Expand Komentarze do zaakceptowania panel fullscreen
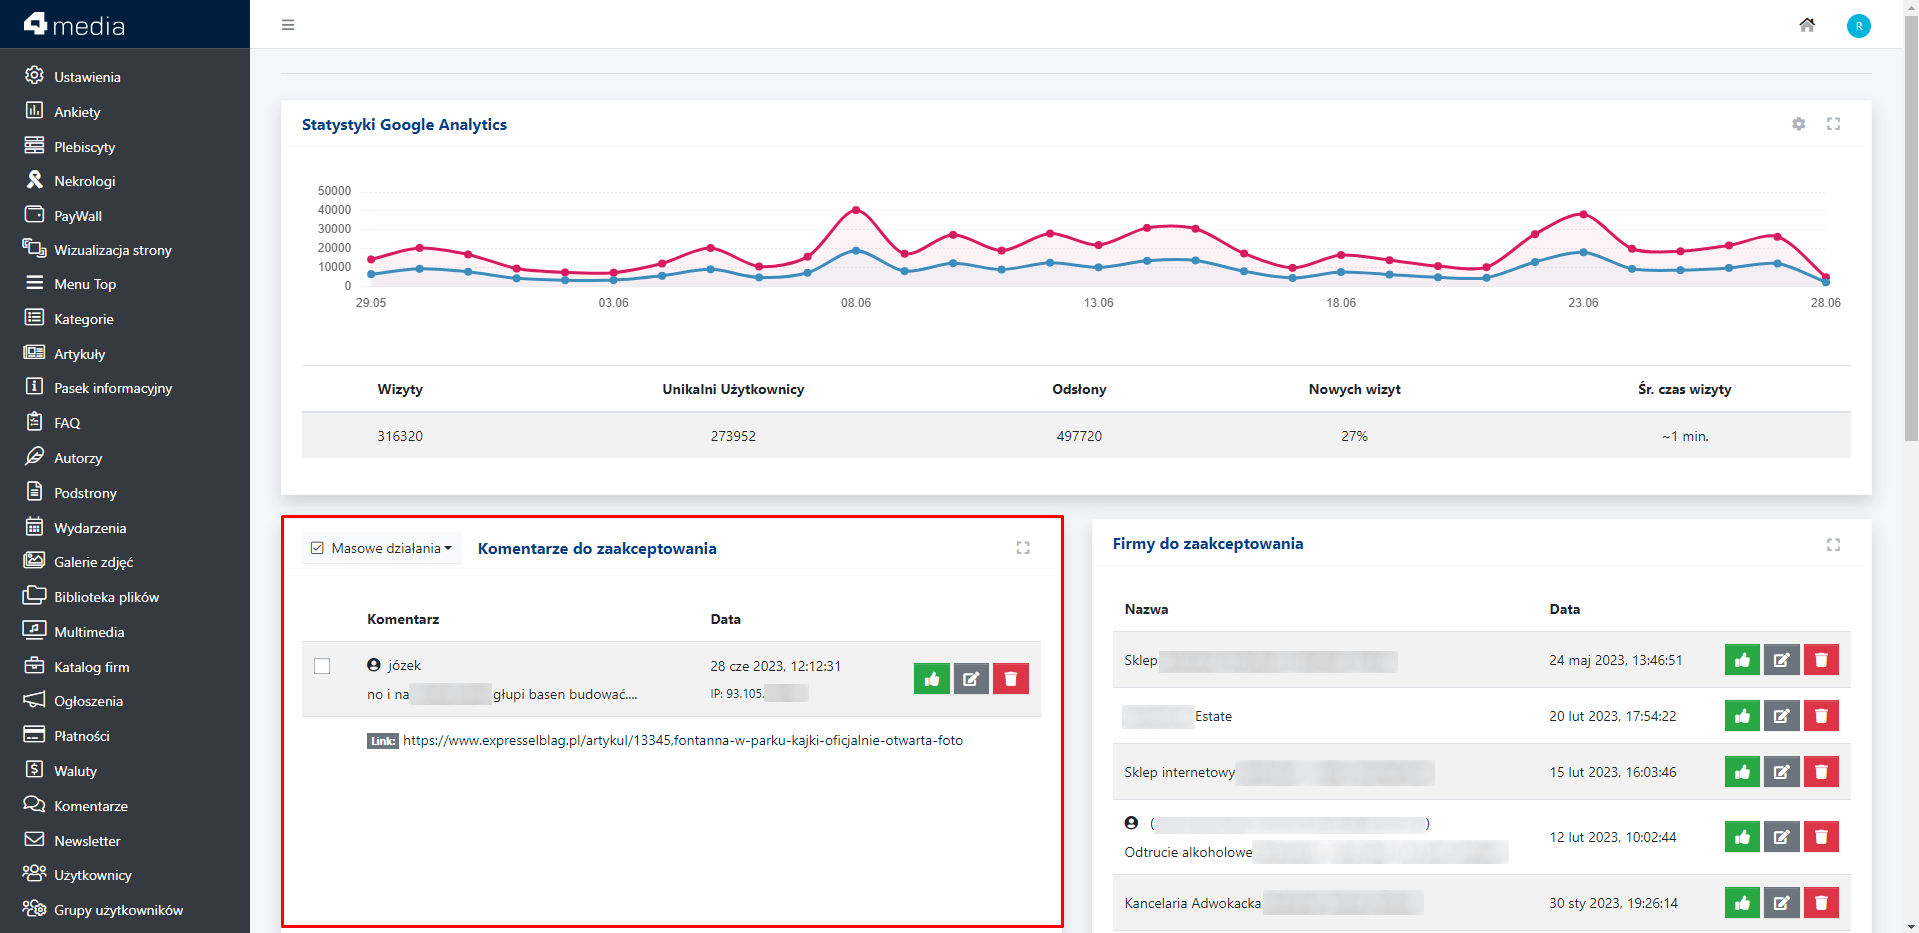The height and width of the screenshot is (933, 1919). pyautogui.click(x=1023, y=548)
